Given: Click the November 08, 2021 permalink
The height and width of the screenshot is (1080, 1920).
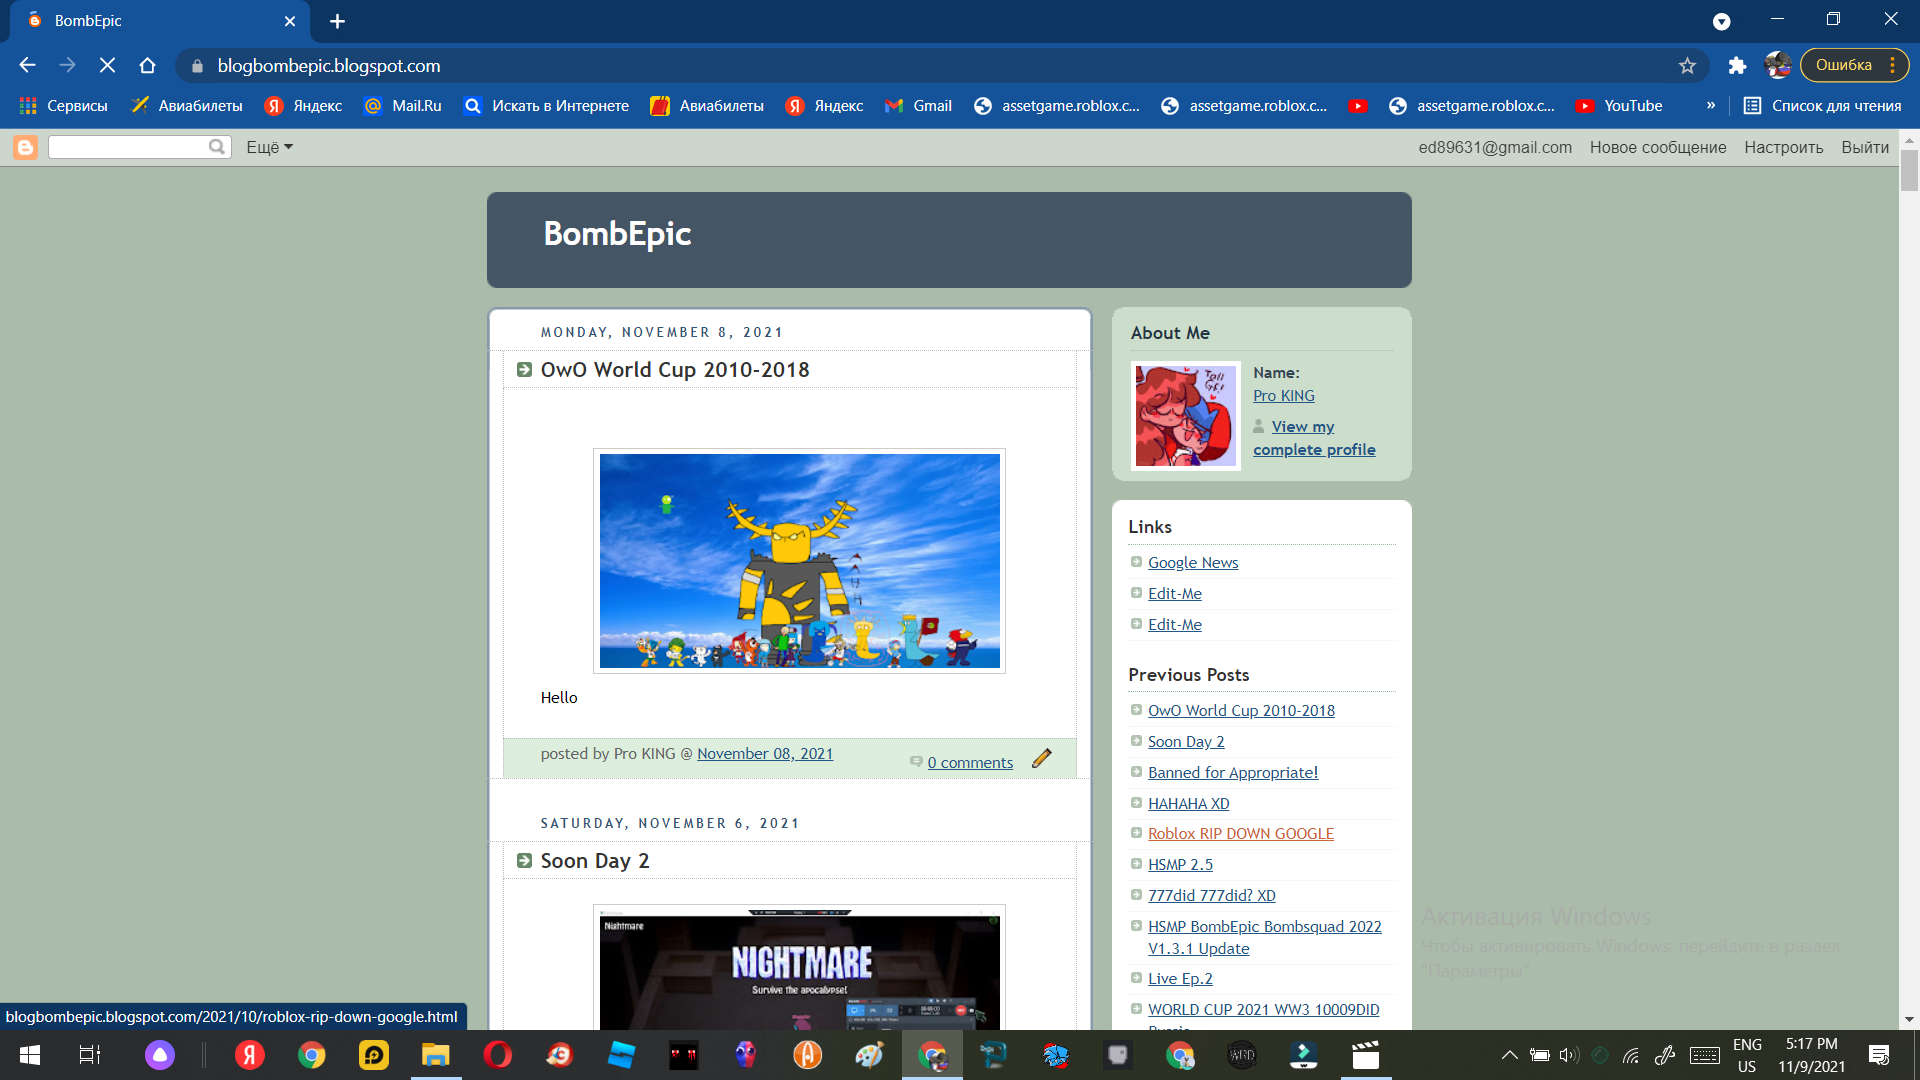Looking at the screenshot, I should pyautogui.click(x=765, y=754).
